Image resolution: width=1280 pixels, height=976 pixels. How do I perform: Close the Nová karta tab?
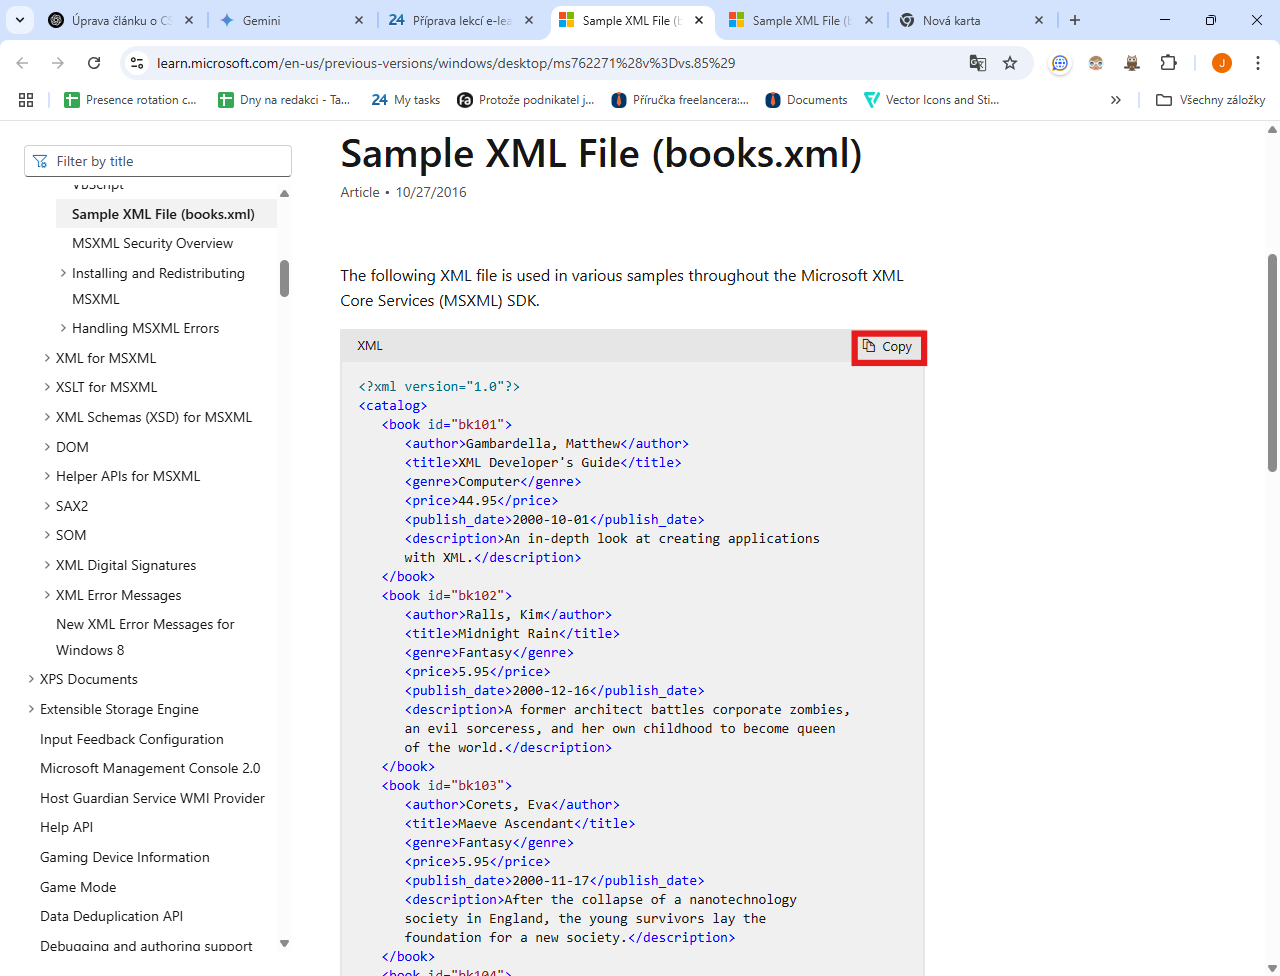tap(1039, 20)
